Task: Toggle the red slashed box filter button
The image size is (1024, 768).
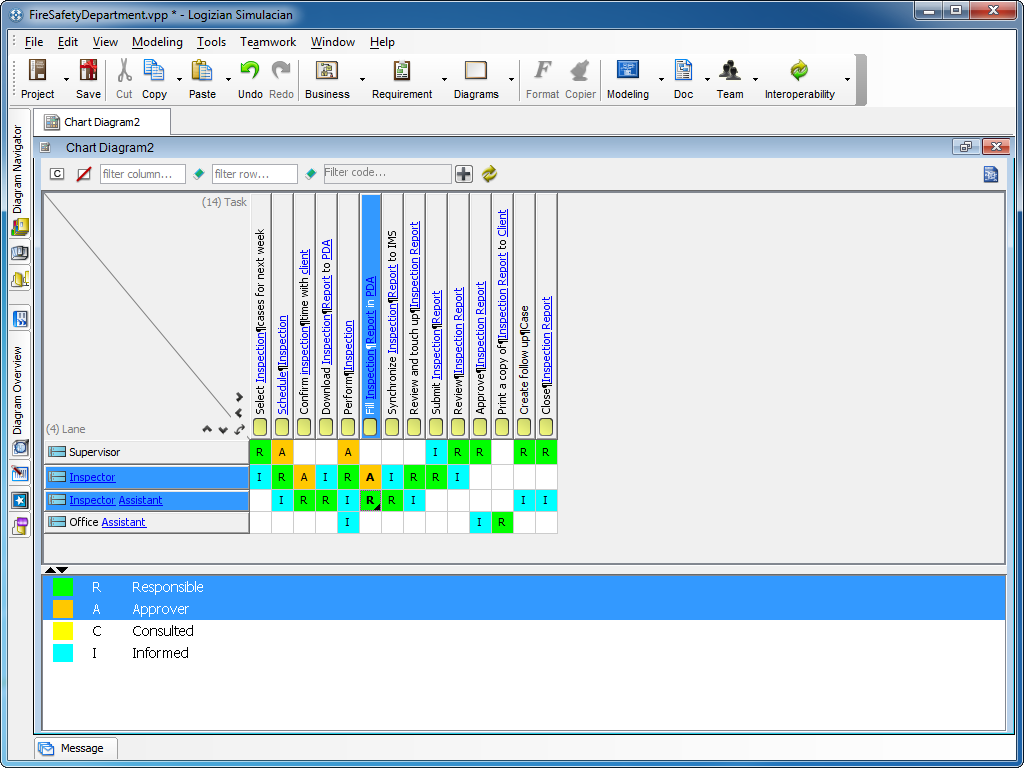Action: click(x=83, y=174)
